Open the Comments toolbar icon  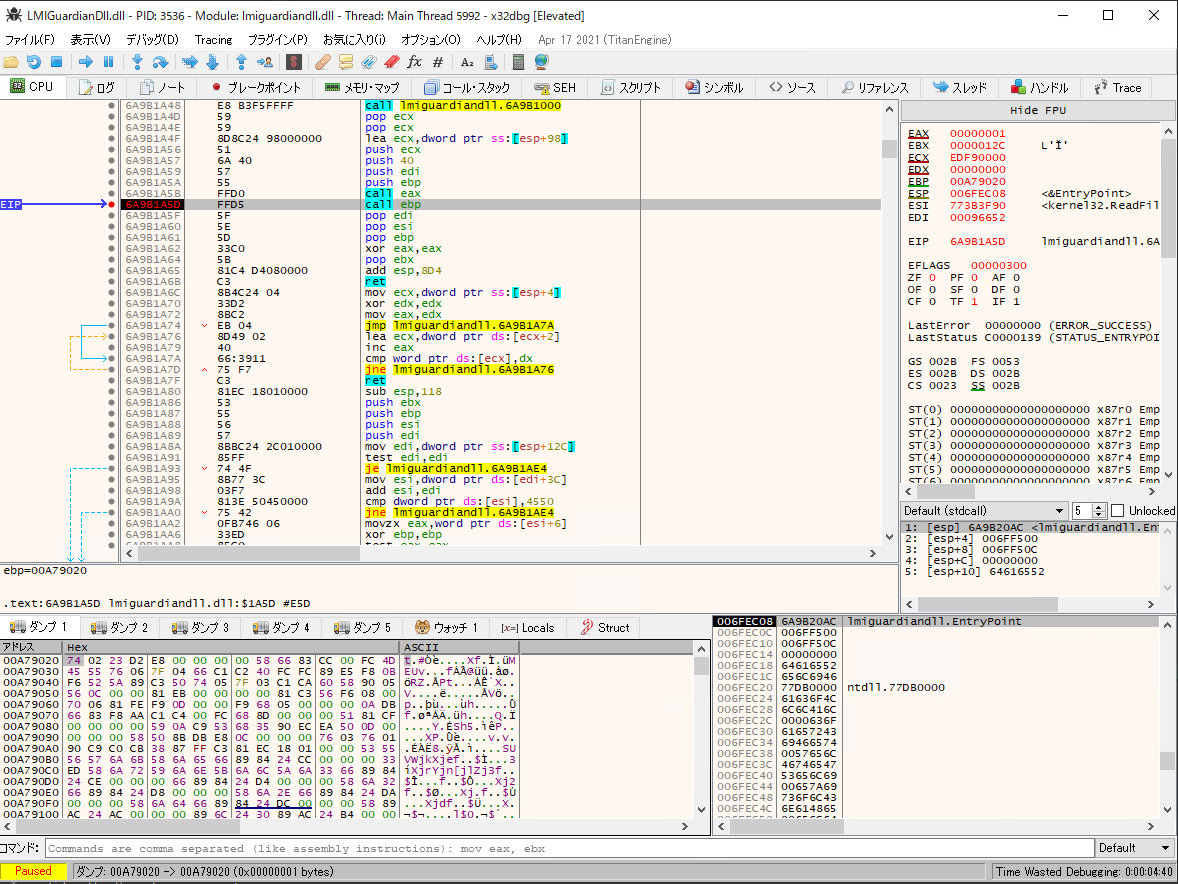(346, 62)
